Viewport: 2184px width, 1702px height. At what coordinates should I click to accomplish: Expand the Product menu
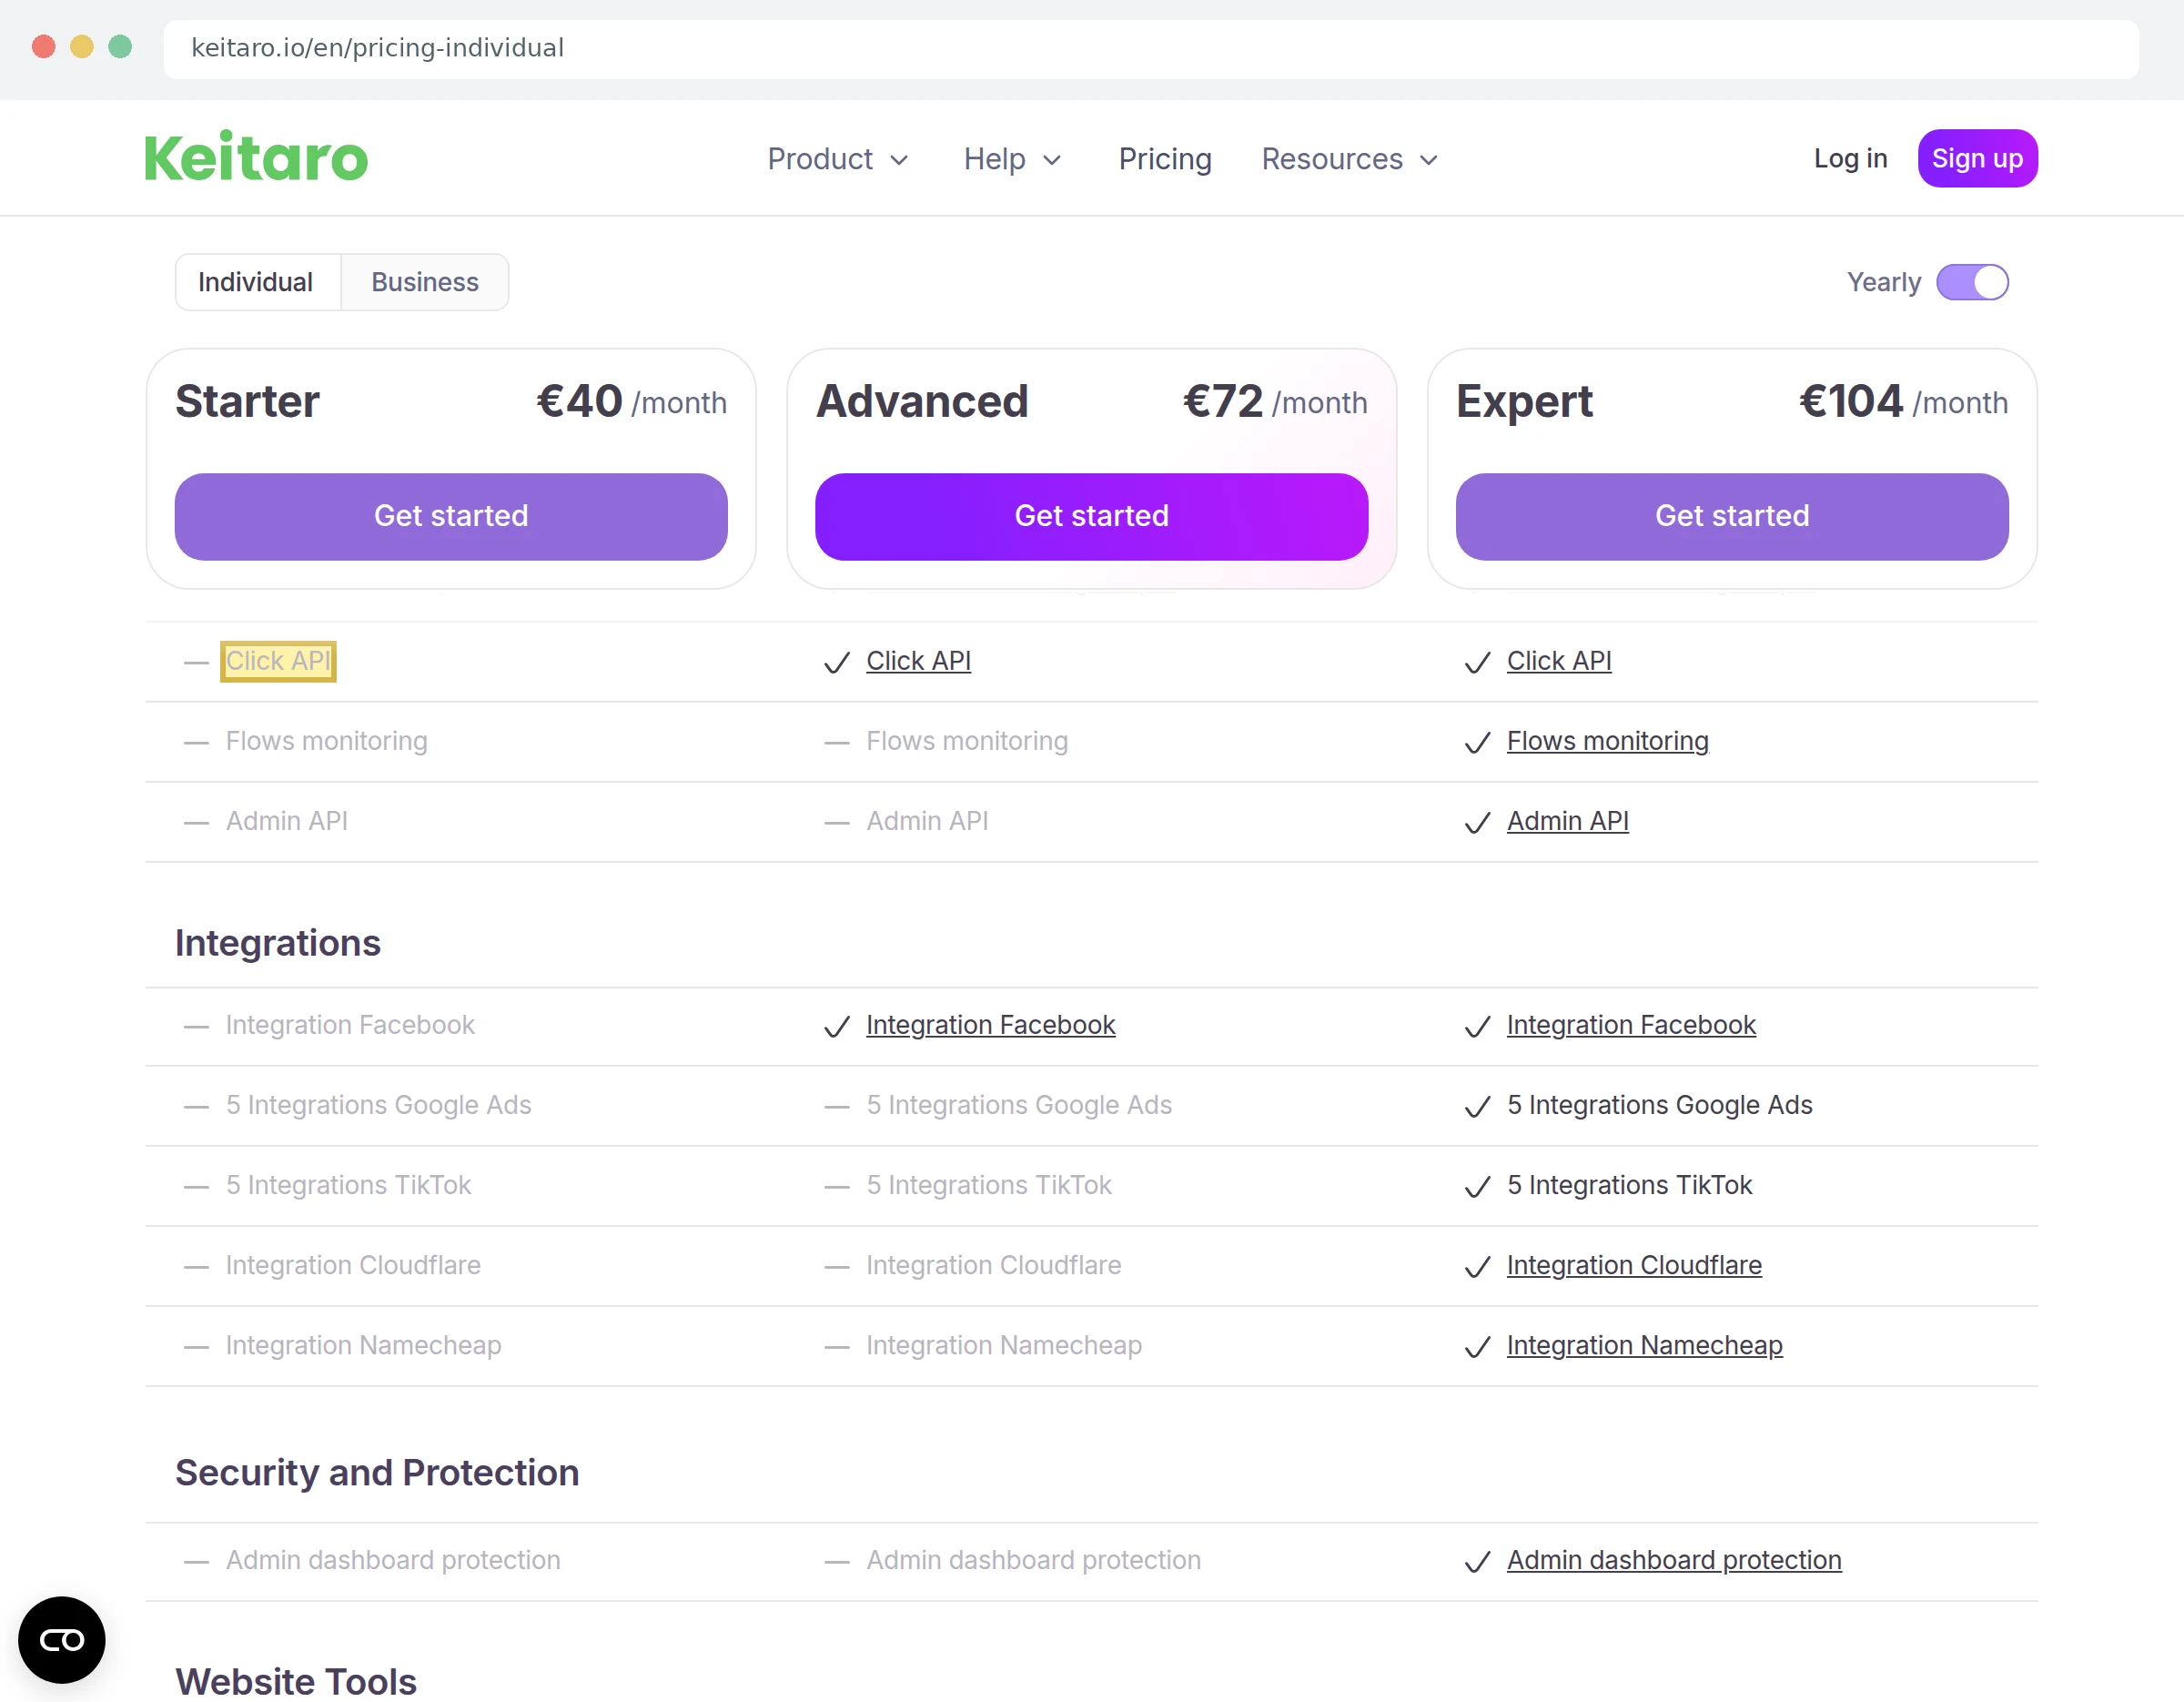click(x=838, y=159)
